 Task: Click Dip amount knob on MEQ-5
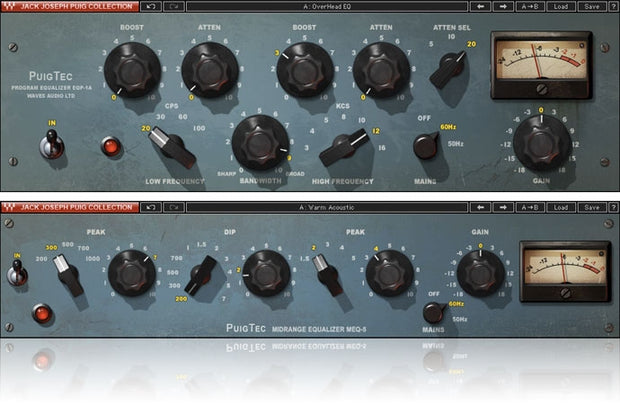click(266, 274)
